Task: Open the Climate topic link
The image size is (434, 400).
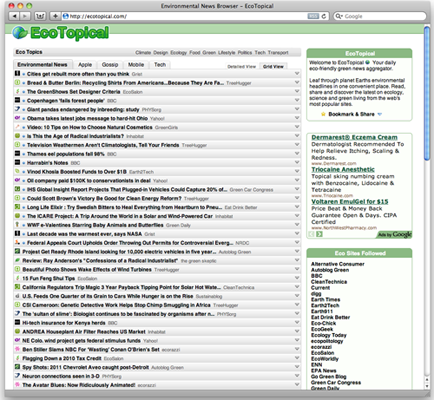Action: pos(143,52)
